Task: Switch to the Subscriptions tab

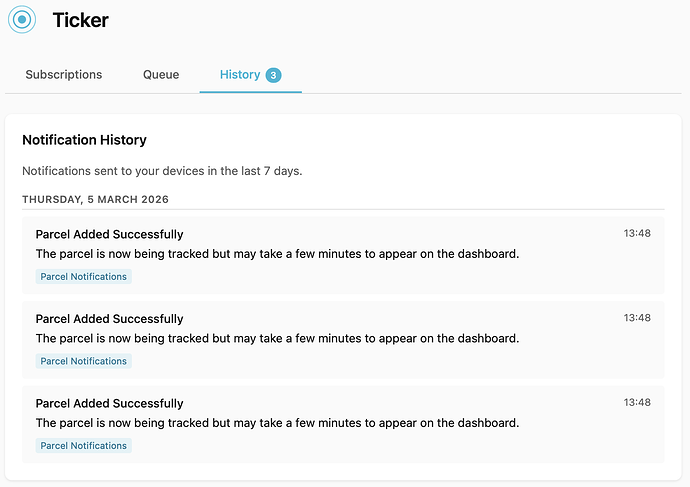Action: pos(64,75)
